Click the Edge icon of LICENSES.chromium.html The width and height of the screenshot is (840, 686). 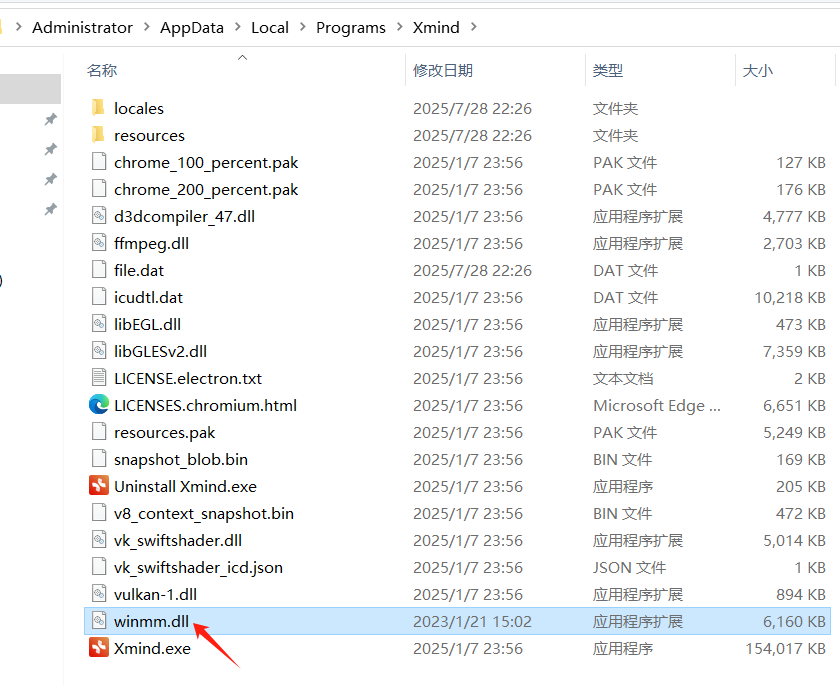click(x=99, y=405)
